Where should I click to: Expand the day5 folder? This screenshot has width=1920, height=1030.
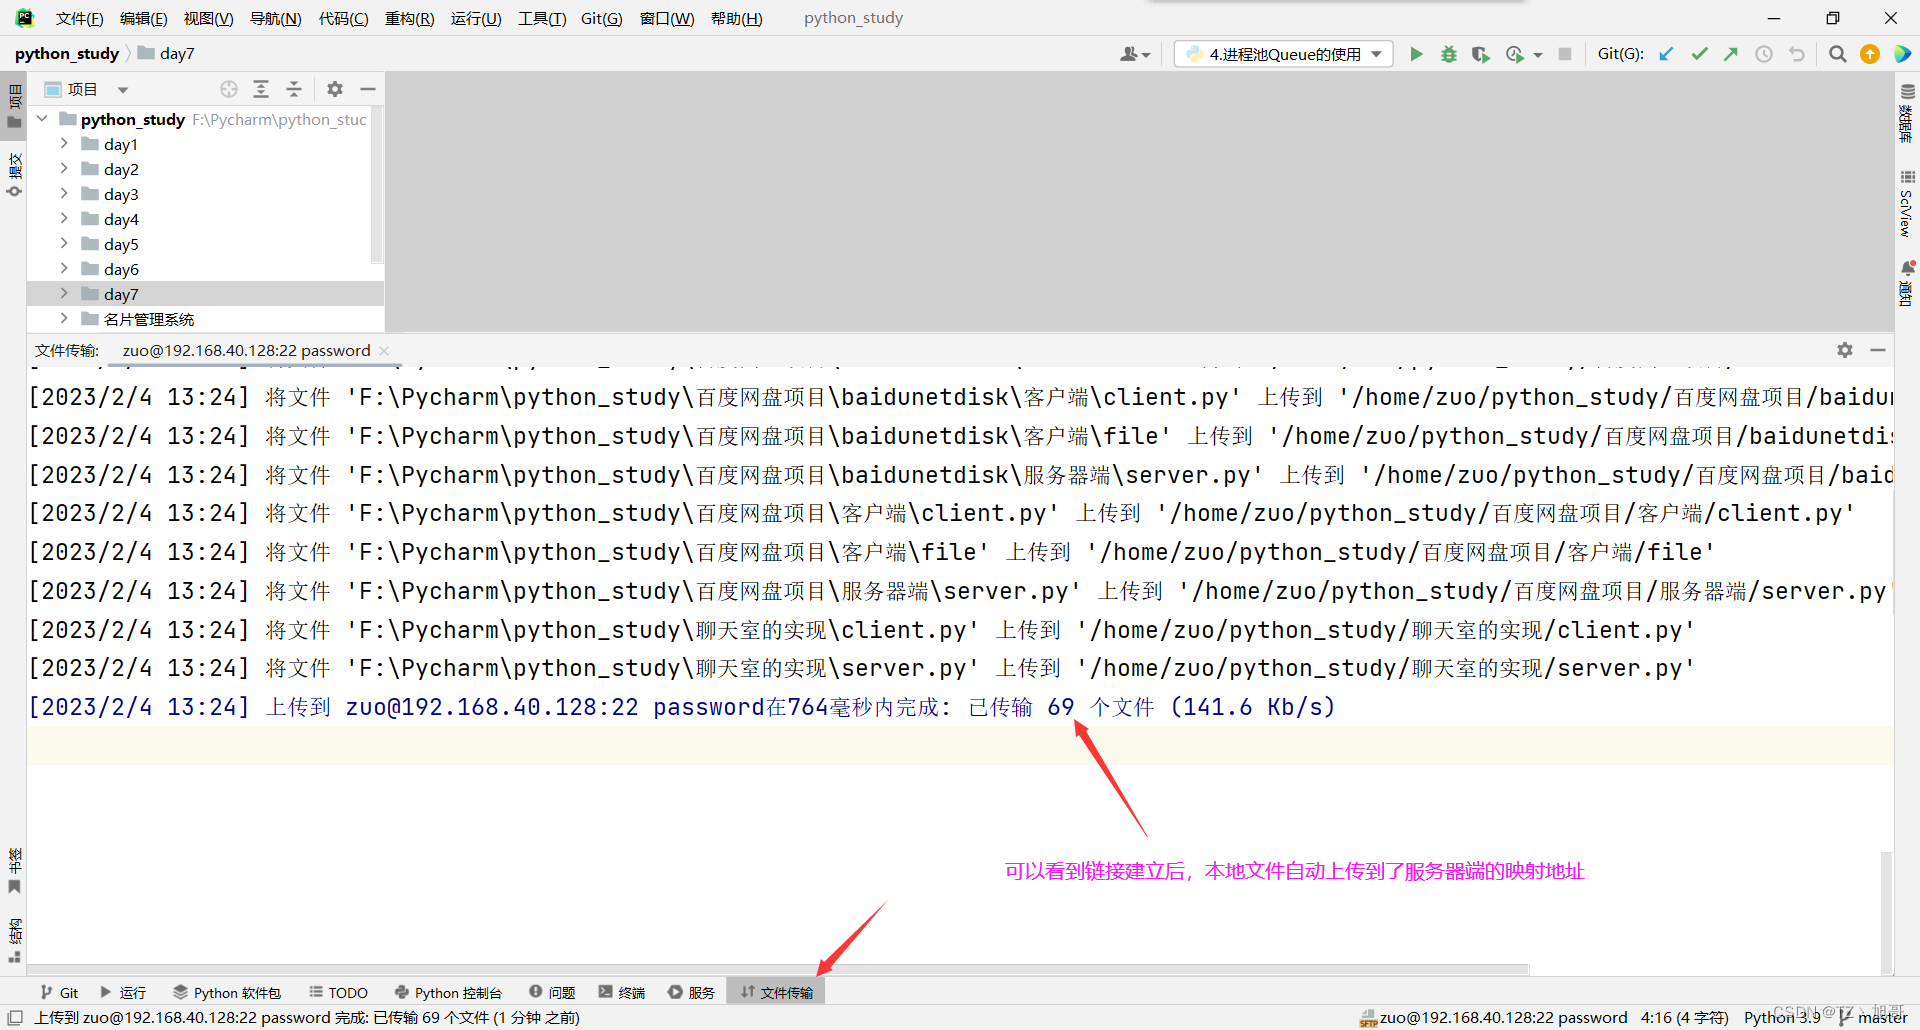tap(64, 244)
